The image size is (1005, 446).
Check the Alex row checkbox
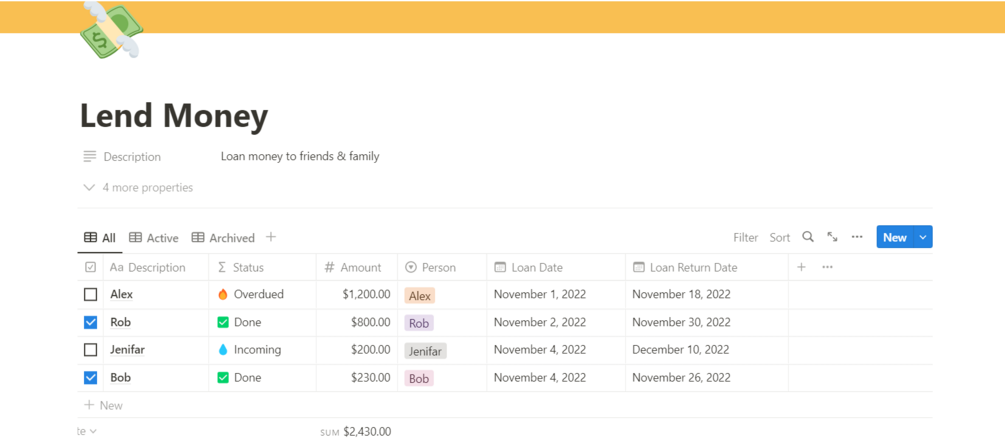coord(91,295)
